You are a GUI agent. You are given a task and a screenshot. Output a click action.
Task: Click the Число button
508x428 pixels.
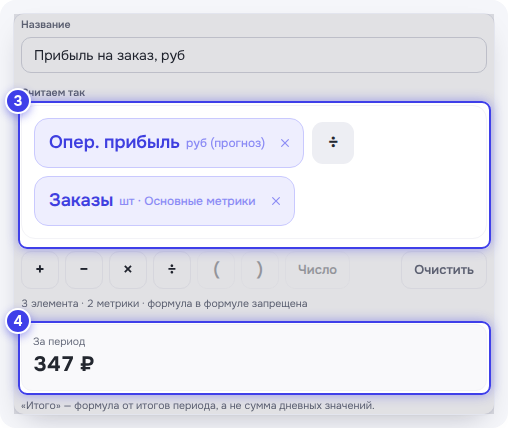click(318, 269)
